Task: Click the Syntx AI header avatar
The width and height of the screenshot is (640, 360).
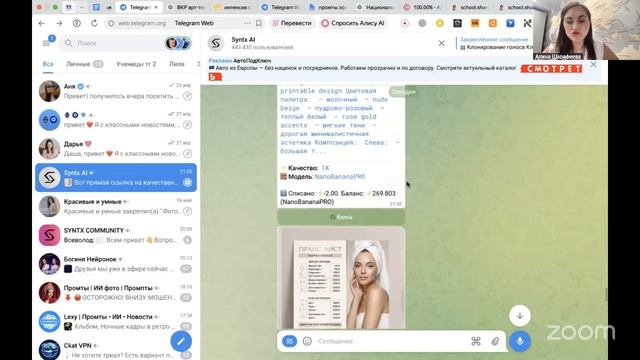Action: (216, 43)
